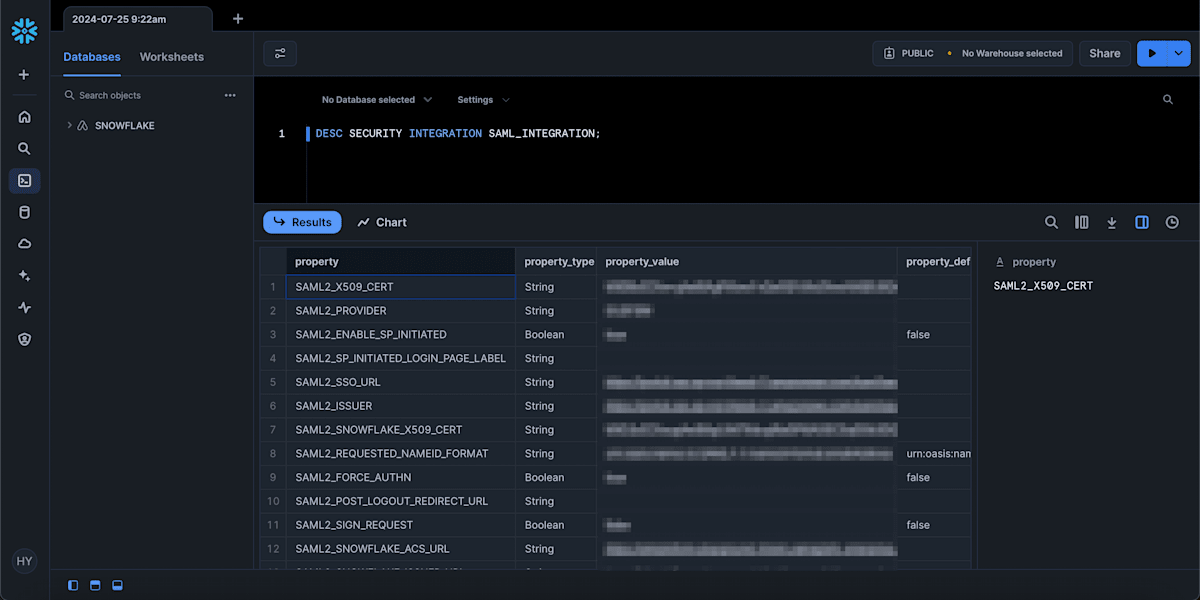Screen dimensions: 1200x600
Task: Open Data Products cloud icon in sidebar
Action: point(24,244)
